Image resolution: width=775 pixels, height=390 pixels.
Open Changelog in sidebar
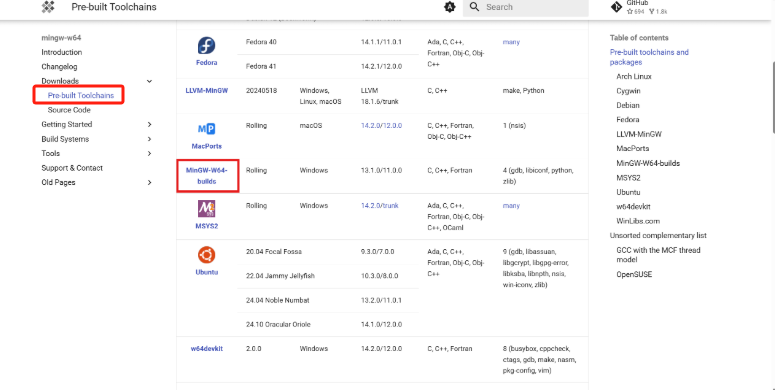point(59,66)
